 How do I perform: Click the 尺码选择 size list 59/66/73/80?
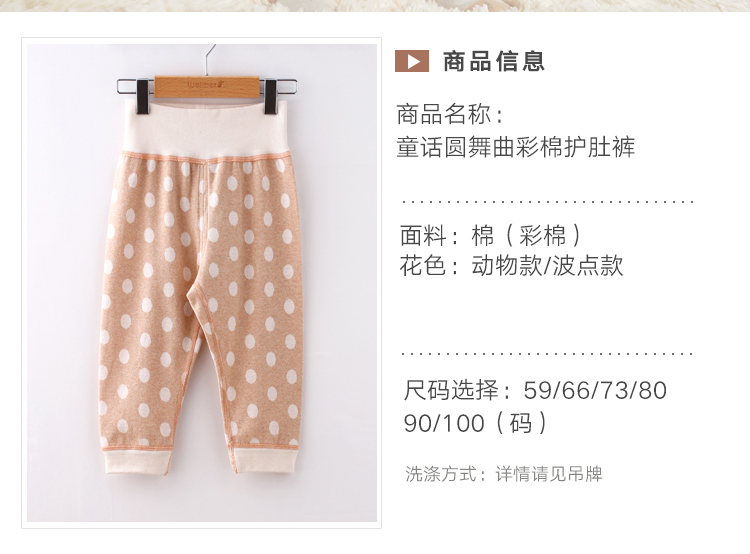535,390
